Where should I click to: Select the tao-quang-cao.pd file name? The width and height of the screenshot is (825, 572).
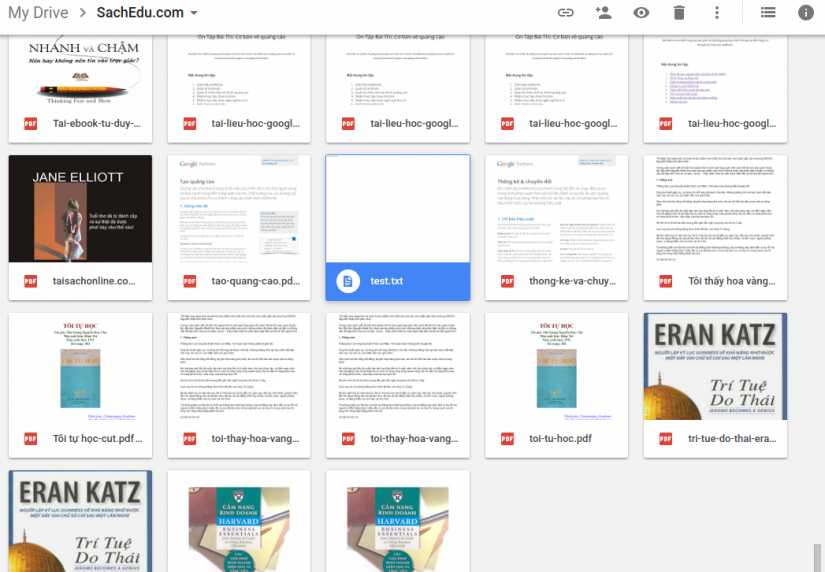(255, 281)
